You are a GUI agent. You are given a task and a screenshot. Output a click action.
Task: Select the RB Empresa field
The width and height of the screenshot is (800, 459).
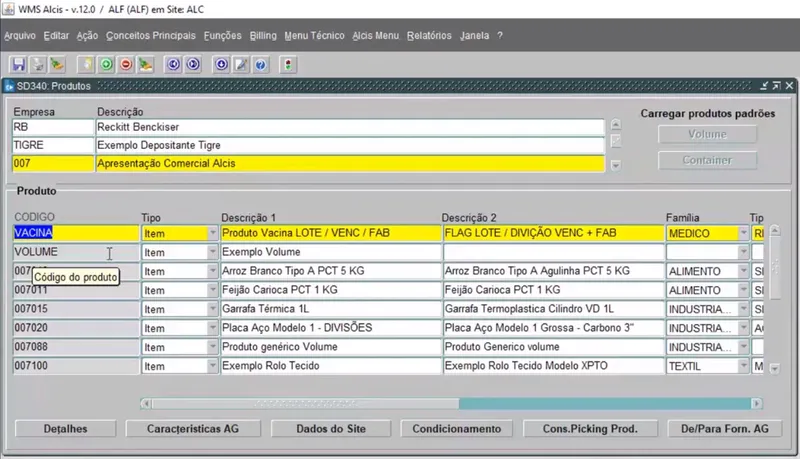click(53, 127)
